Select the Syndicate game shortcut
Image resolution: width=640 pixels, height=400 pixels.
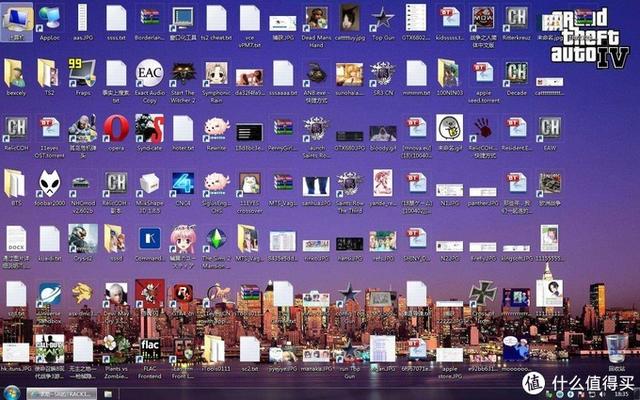[149, 128]
